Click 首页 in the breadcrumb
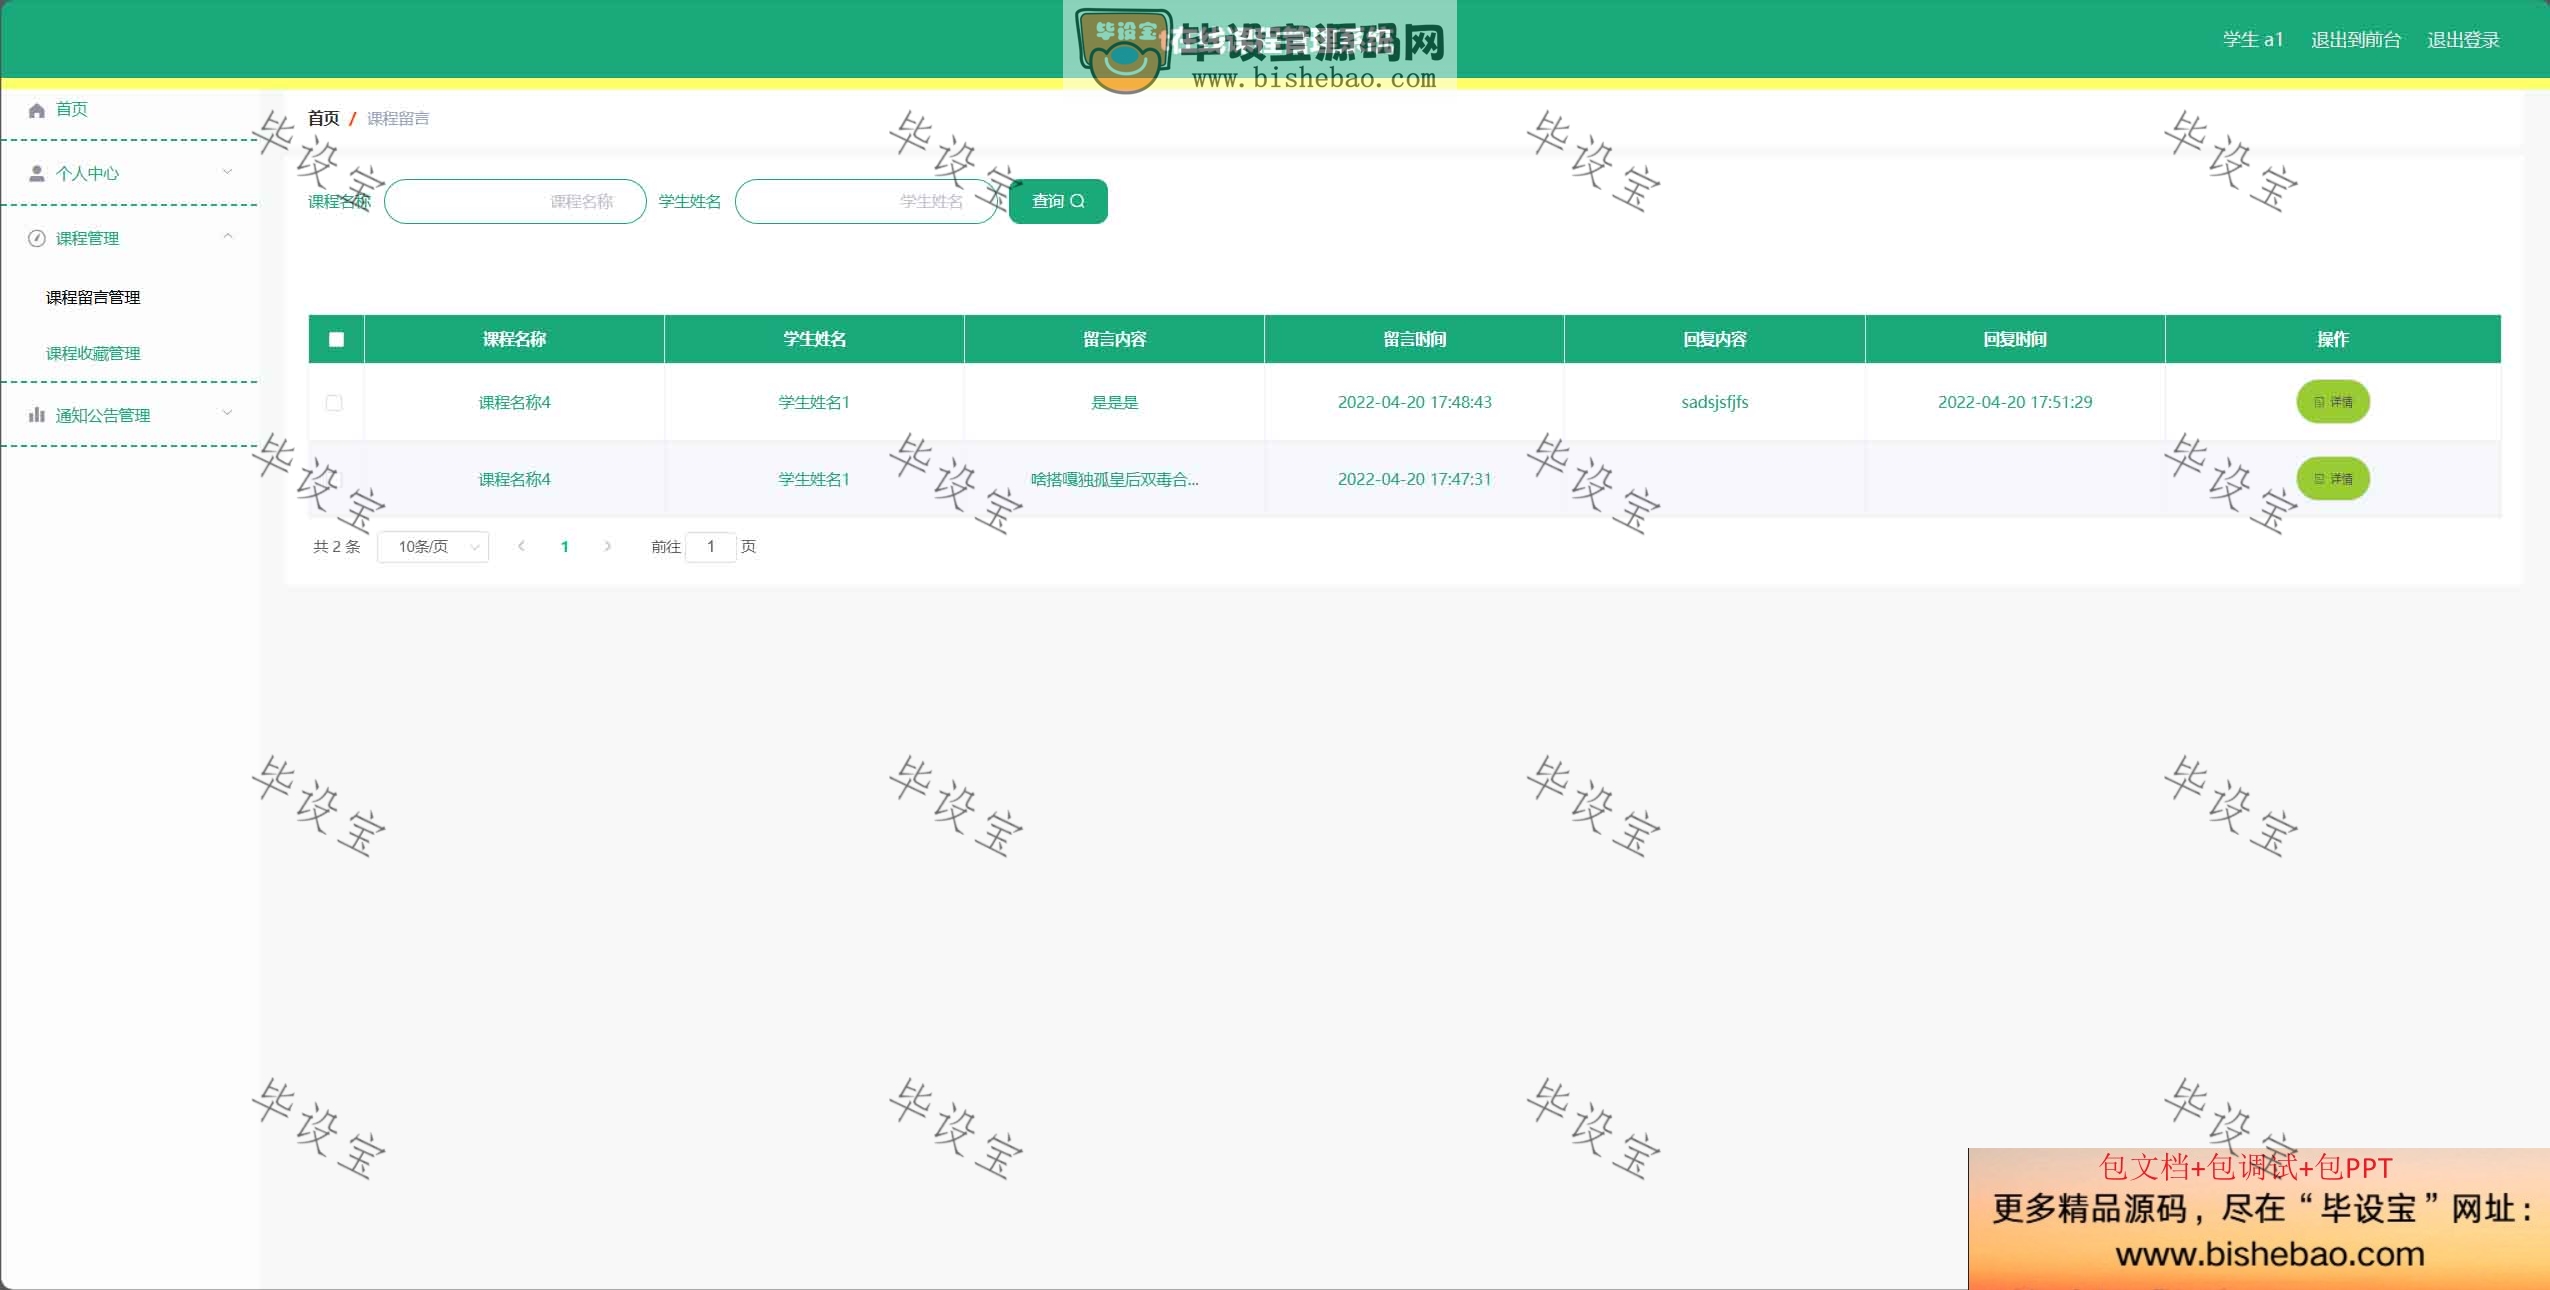Image resolution: width=2550 pixels, height=1290 pixels. click(324, 118)
